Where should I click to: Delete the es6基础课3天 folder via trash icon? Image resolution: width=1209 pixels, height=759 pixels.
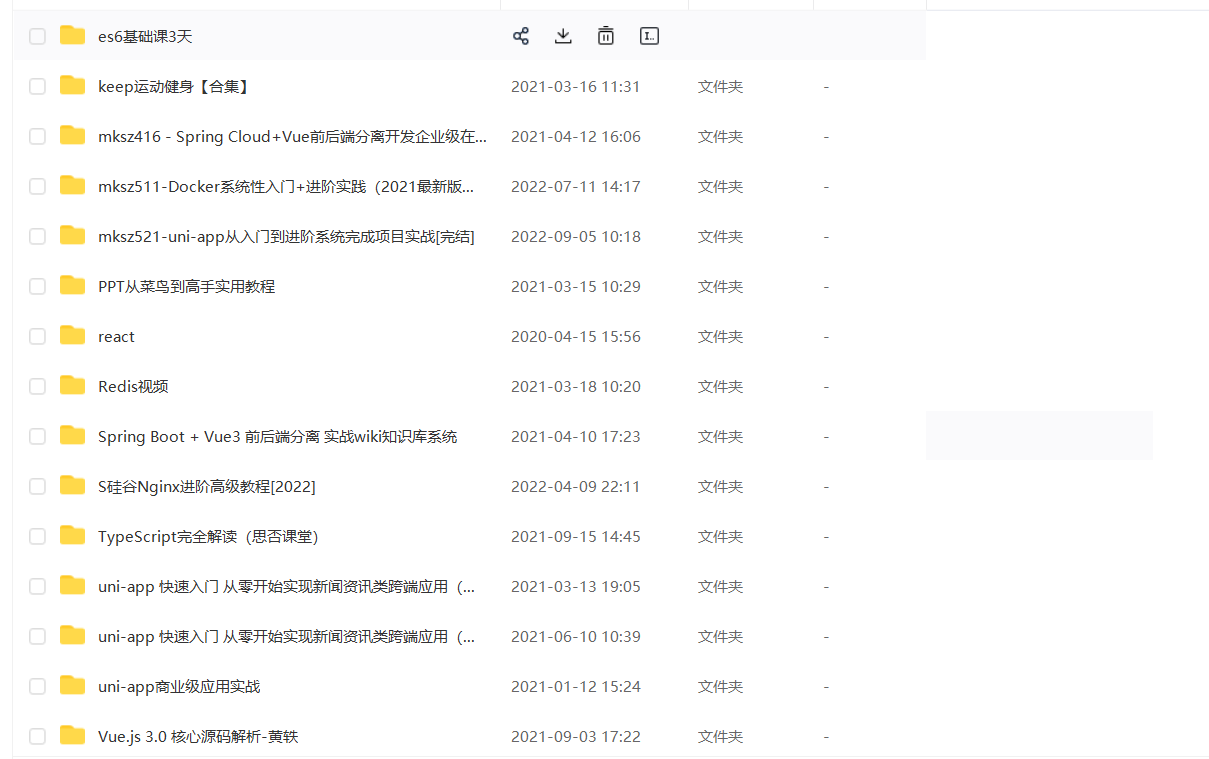pos(606,36)
